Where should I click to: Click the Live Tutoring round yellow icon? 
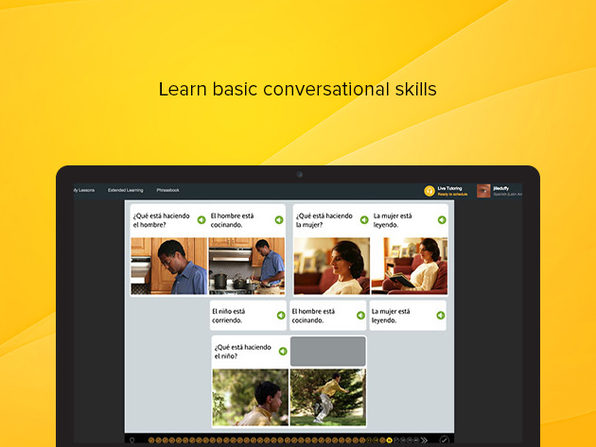(430, 191)
